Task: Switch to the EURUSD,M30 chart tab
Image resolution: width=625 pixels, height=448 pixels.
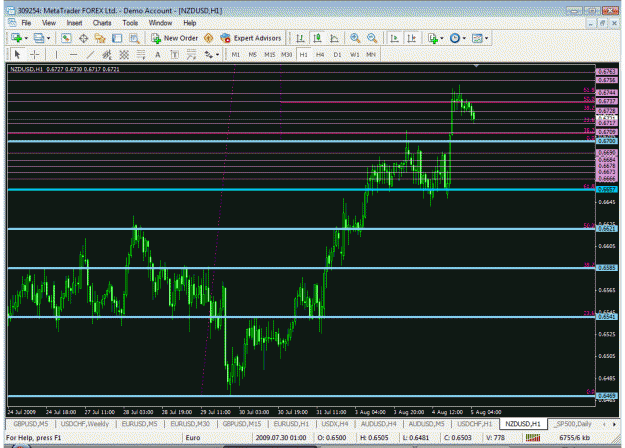Action: coord(190,424)
